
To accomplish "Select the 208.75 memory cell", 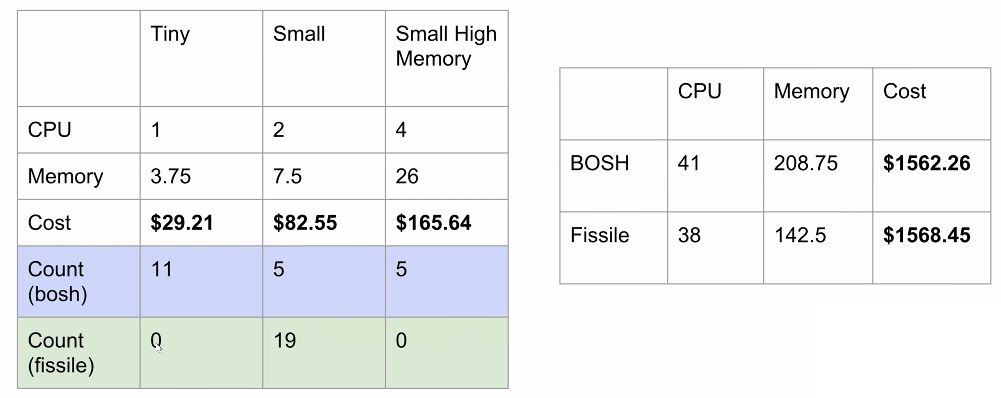I will coord(818,176).
